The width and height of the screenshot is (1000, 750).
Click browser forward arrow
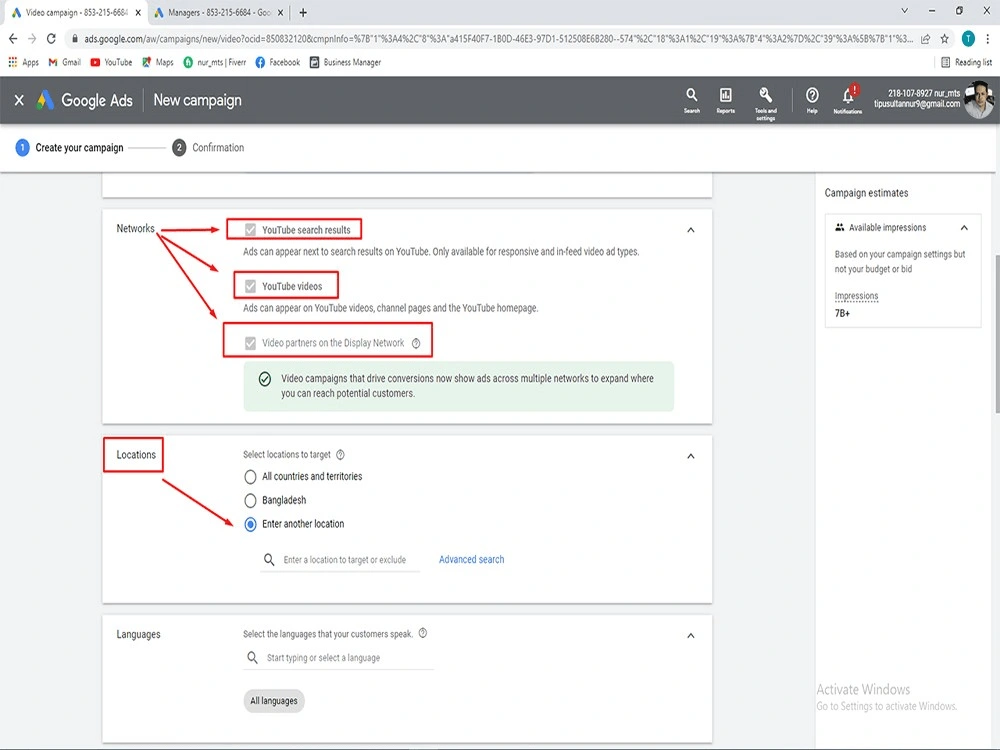(x=32, y=39)
